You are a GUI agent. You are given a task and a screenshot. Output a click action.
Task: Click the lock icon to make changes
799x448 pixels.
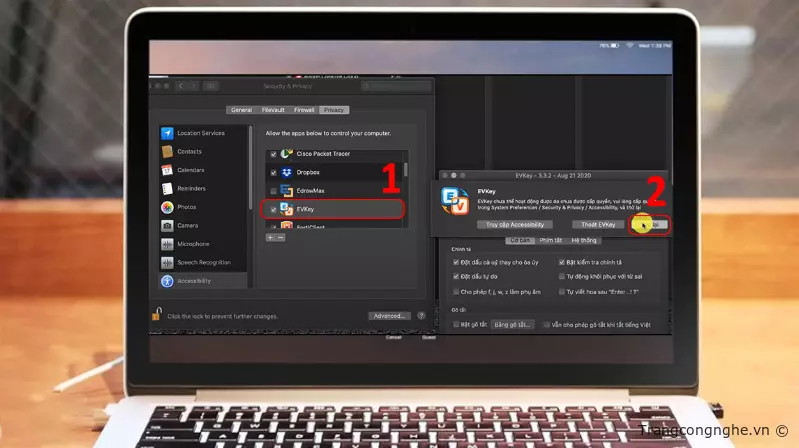156,315
